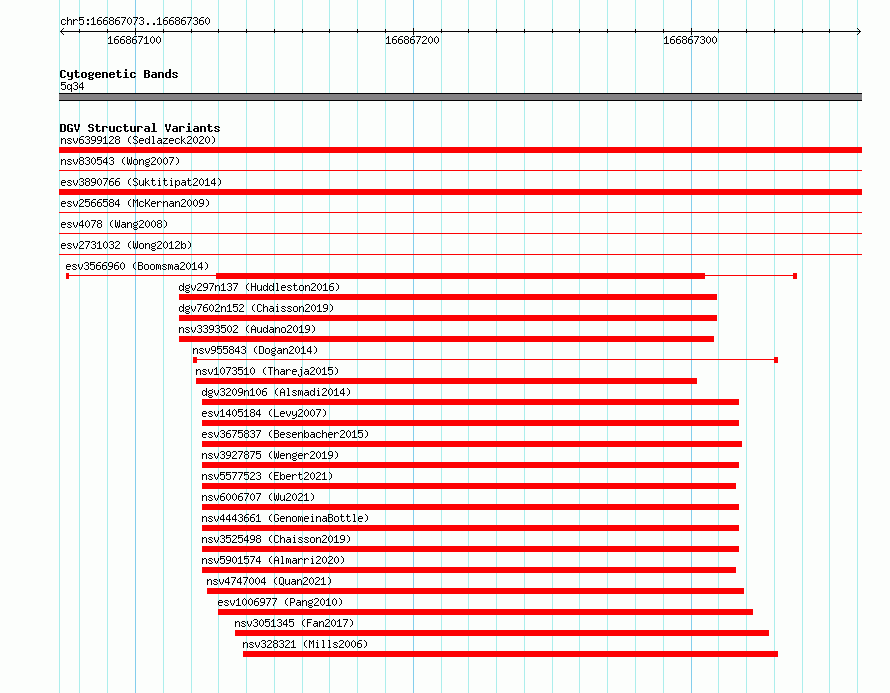This screenshot has width=890, height=693.
Task: Click the thin red line under nsv830543
Action: click(x=460, y=170)
